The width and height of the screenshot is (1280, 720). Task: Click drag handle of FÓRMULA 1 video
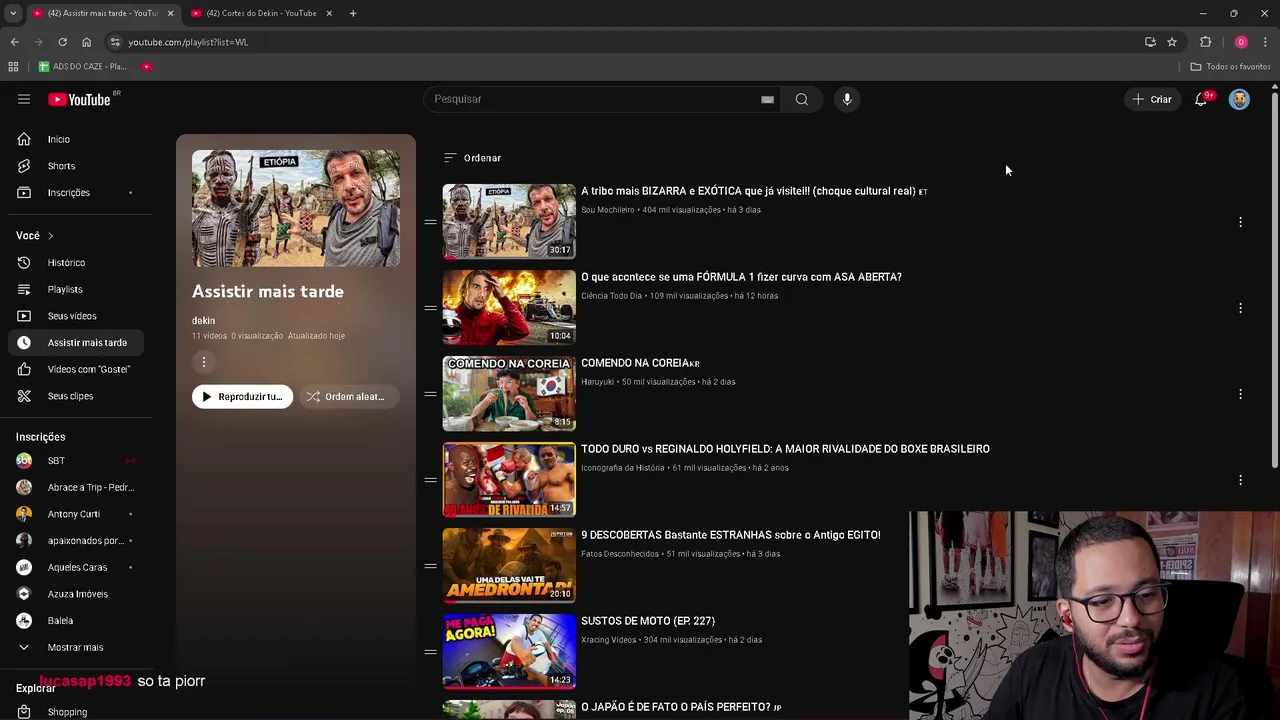tap(430, 308)
